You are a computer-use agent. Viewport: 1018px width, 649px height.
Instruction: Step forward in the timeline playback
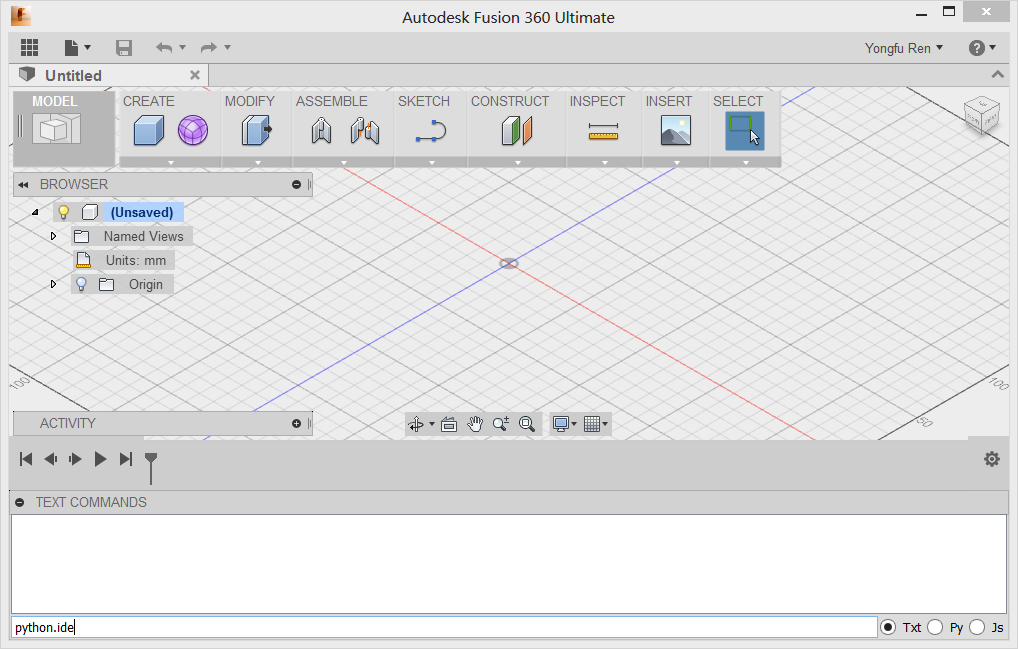(x=75, y=459)
